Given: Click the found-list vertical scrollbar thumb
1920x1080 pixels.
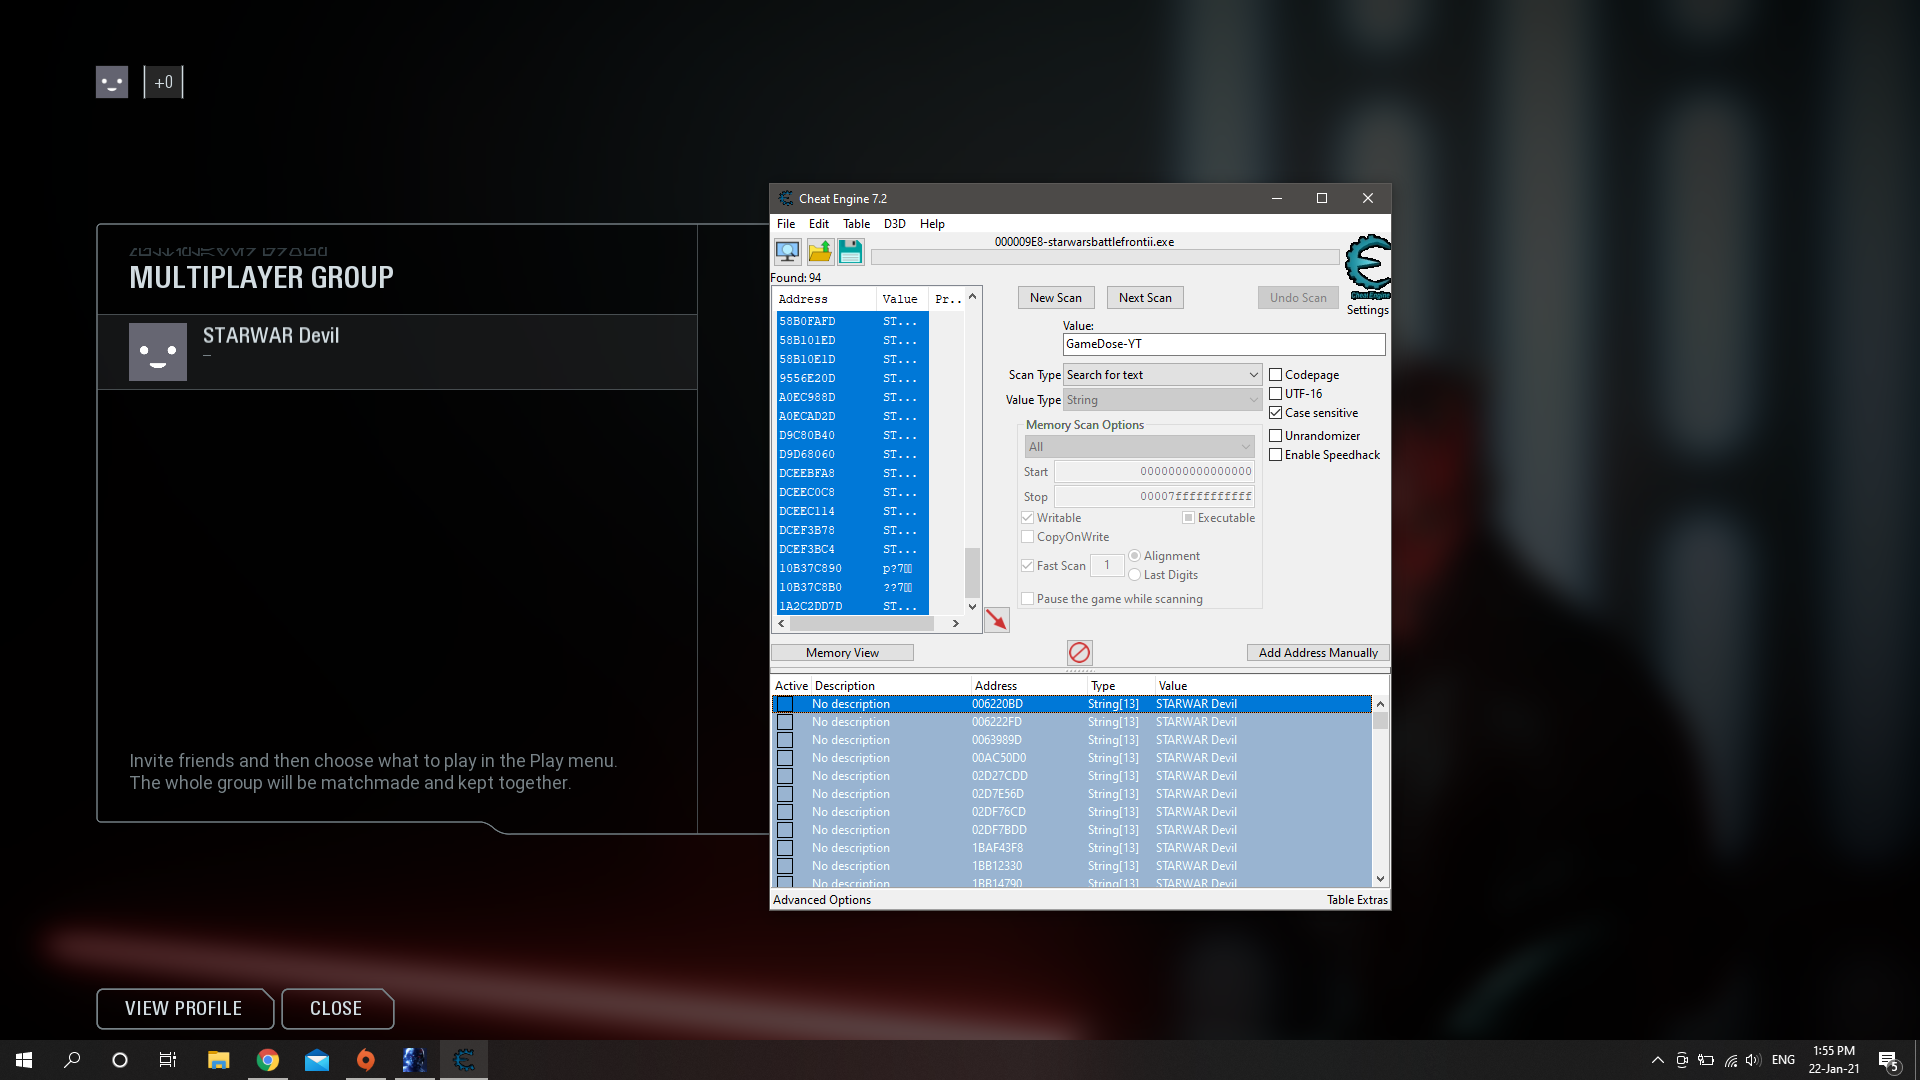Looking at the screenshot, I should [x=972, y=572].
